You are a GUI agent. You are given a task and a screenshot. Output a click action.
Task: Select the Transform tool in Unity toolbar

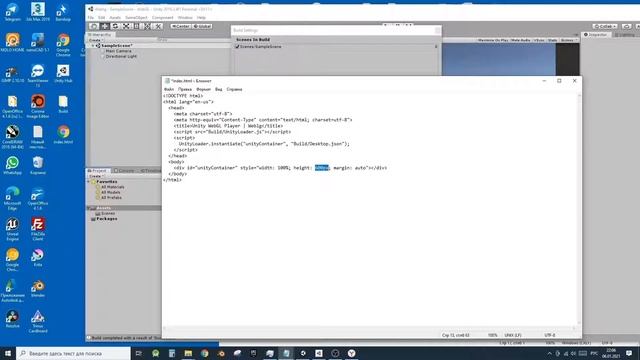(147, 26)
